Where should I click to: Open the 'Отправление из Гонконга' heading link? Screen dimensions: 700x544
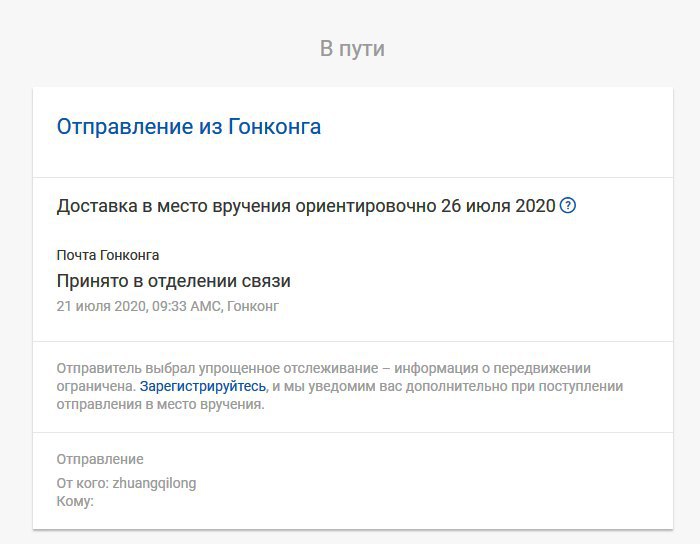pyautogui.click(x=189, y=127)
